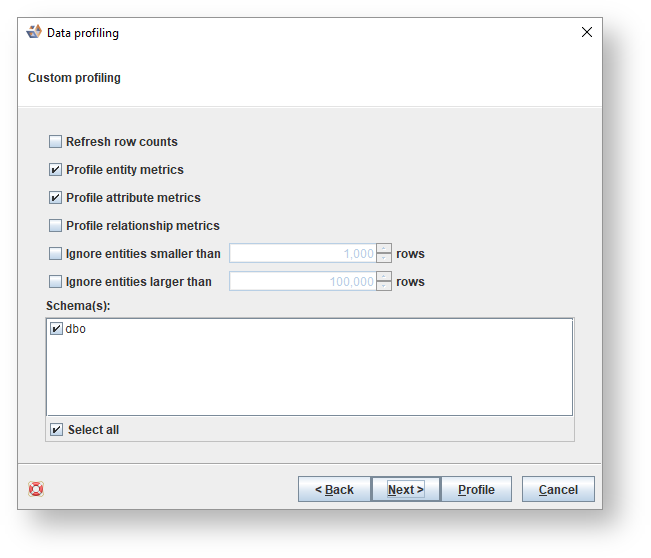Toggle Ignore entities larger than checkbox
The height and width of the screenshot is (558, 651).
point(55,282)
